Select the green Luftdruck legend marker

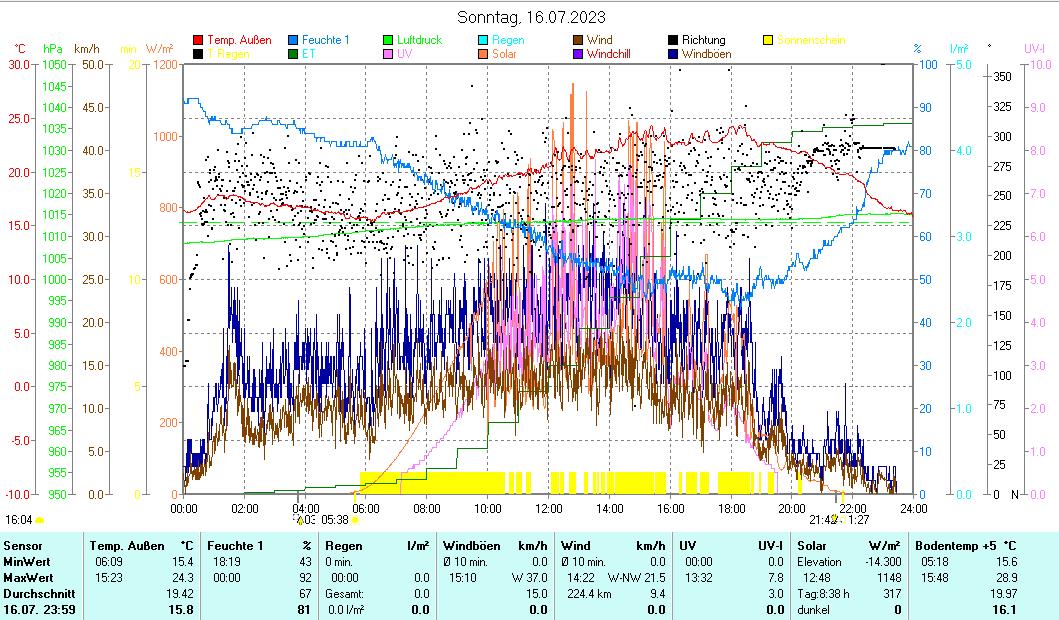tap(389, 40)
